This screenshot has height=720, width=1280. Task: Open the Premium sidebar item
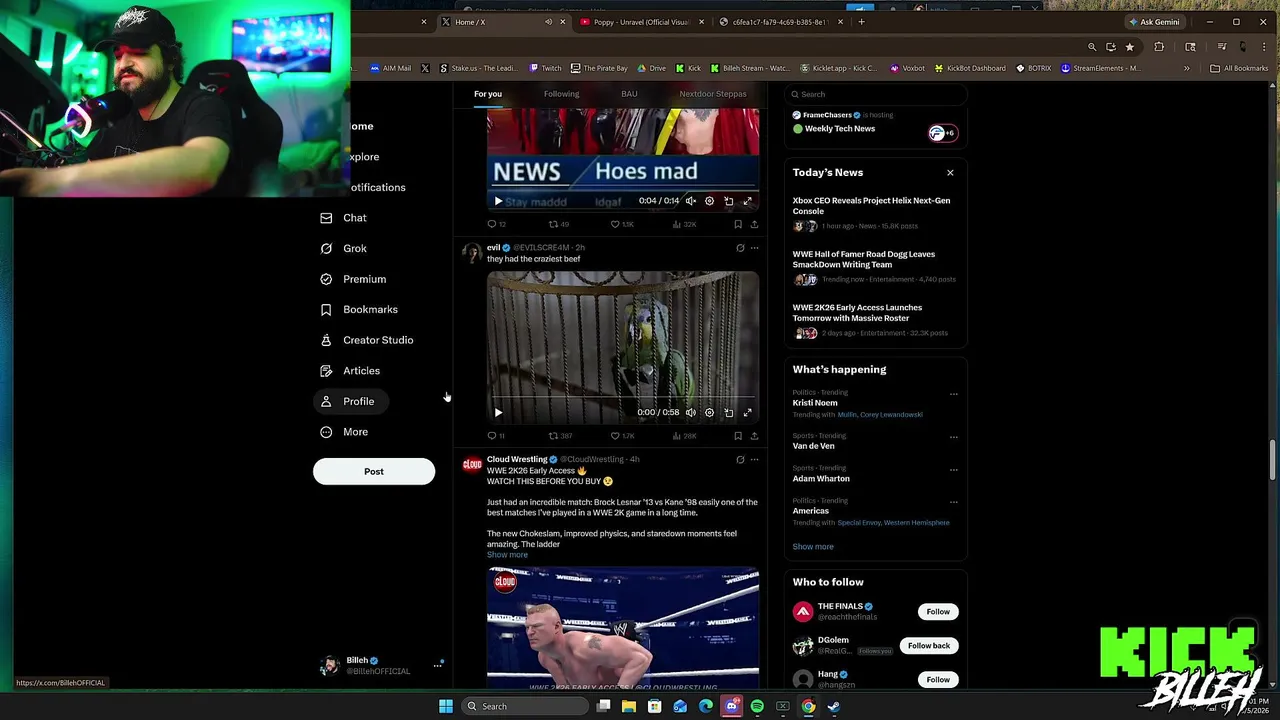353,279
